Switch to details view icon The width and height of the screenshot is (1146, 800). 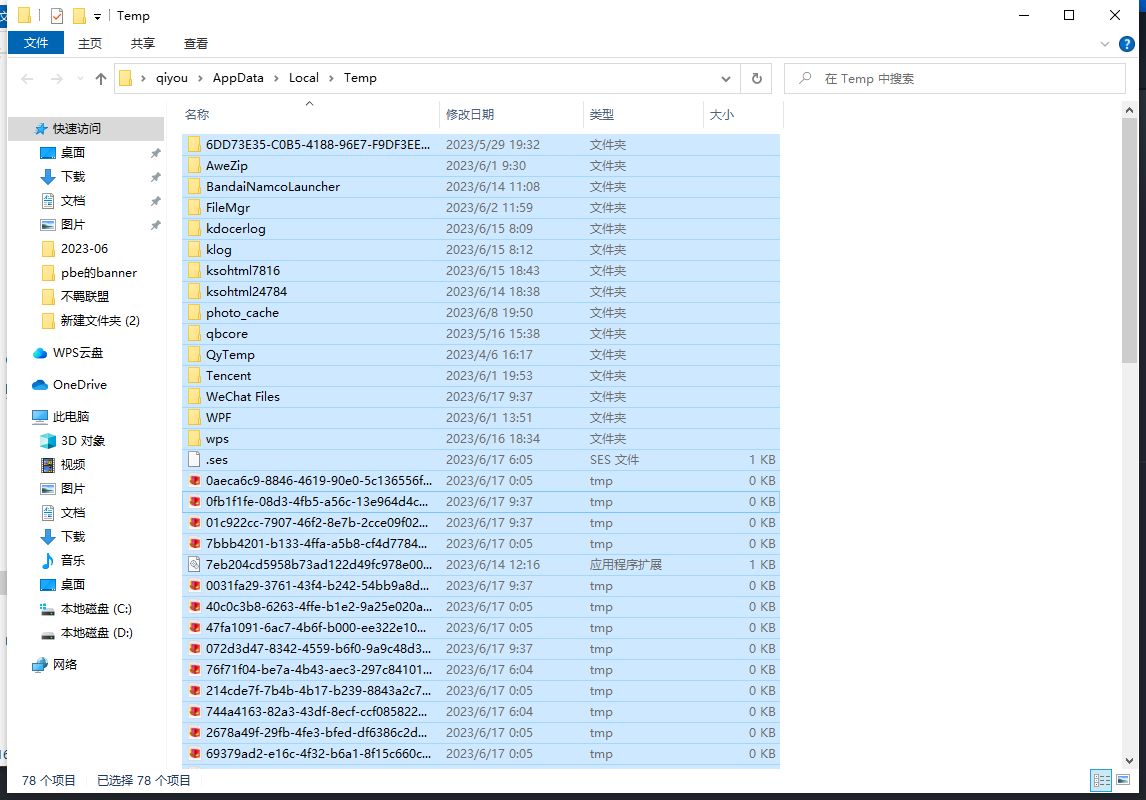pyautogui.click(x=1101, y=780)
